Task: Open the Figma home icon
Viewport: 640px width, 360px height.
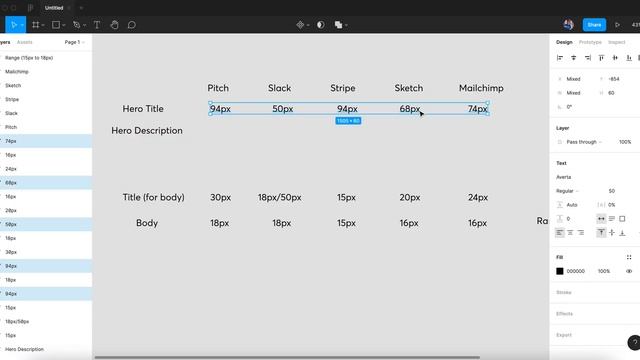Action: coord(30,8)
